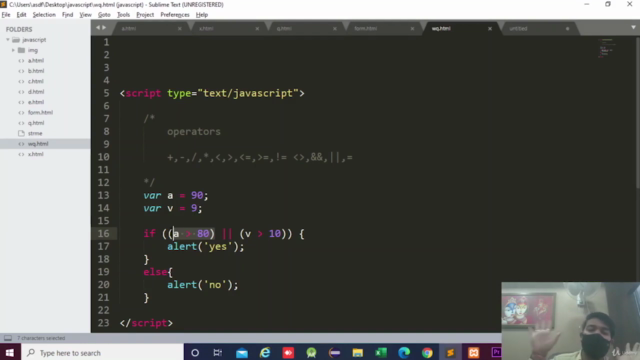Open the File menu
Viewport: 640px width, 360px height.
6,15
